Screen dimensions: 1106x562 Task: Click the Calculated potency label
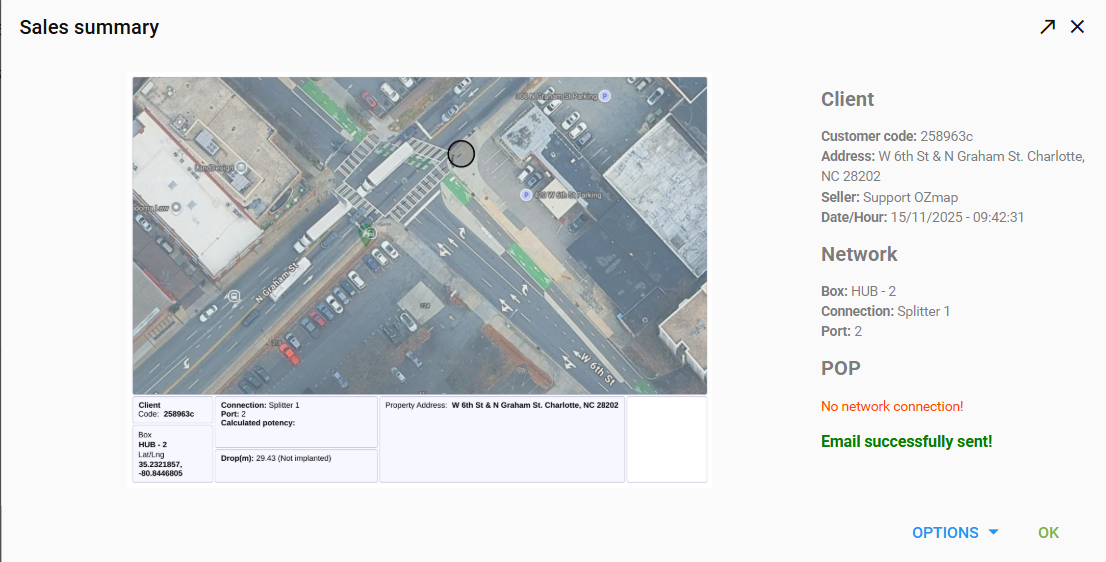coord(257,423)
